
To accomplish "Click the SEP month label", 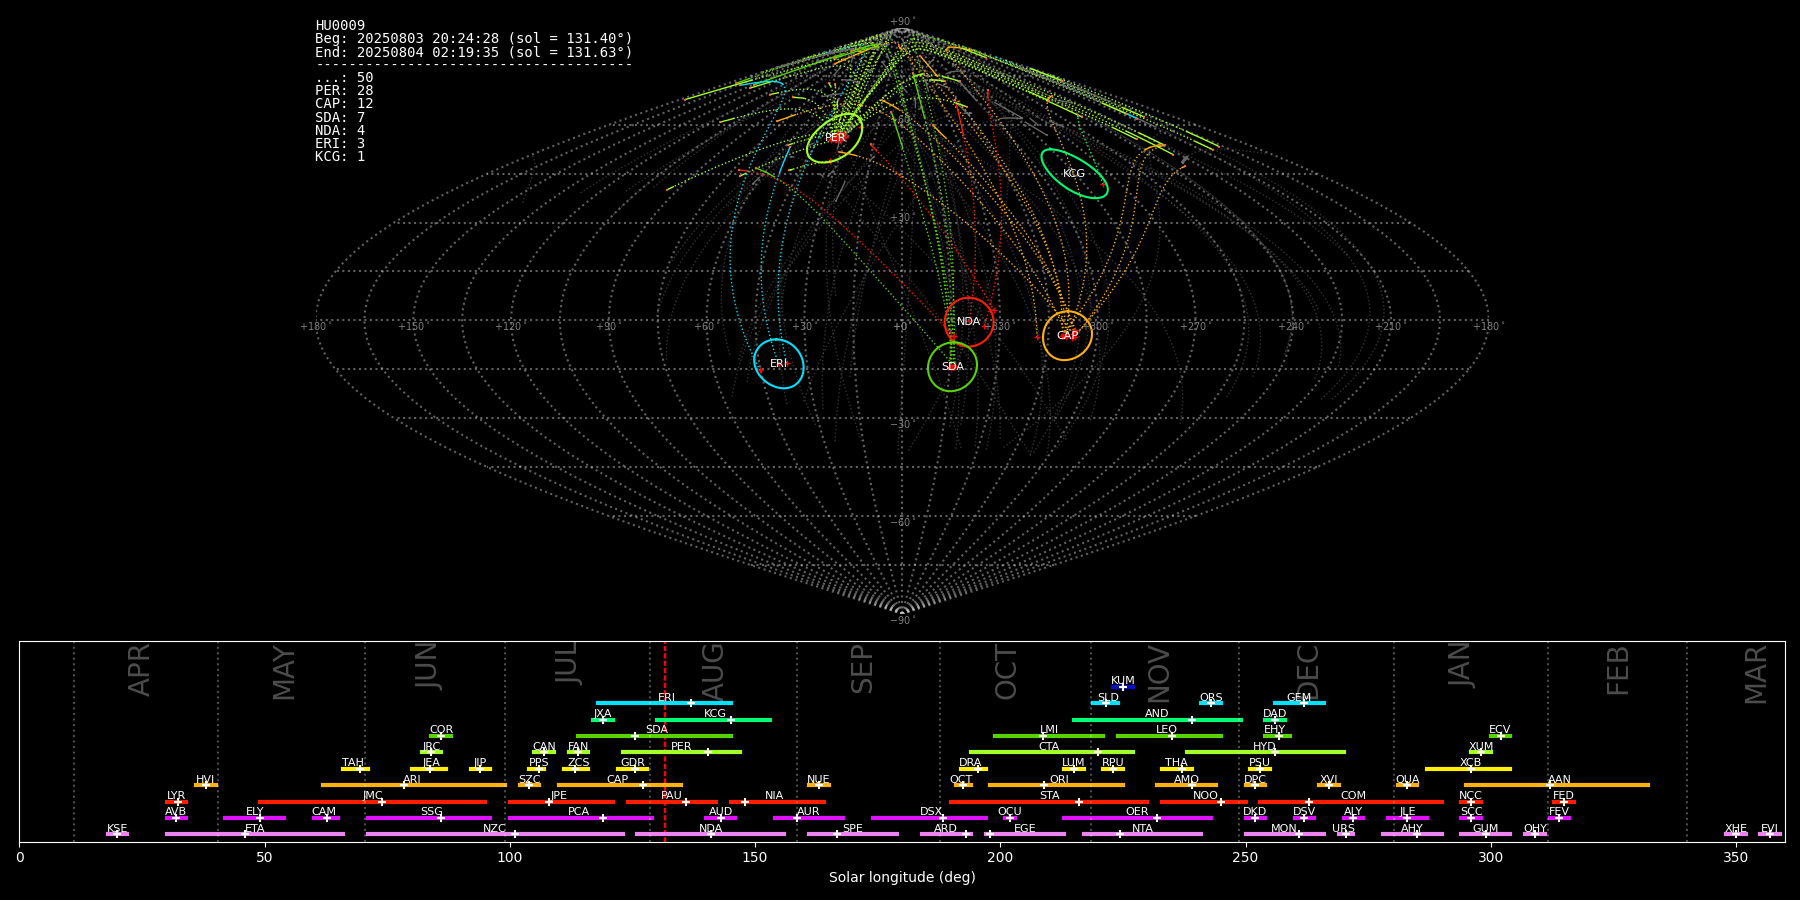I will click(x=862, y=669).
